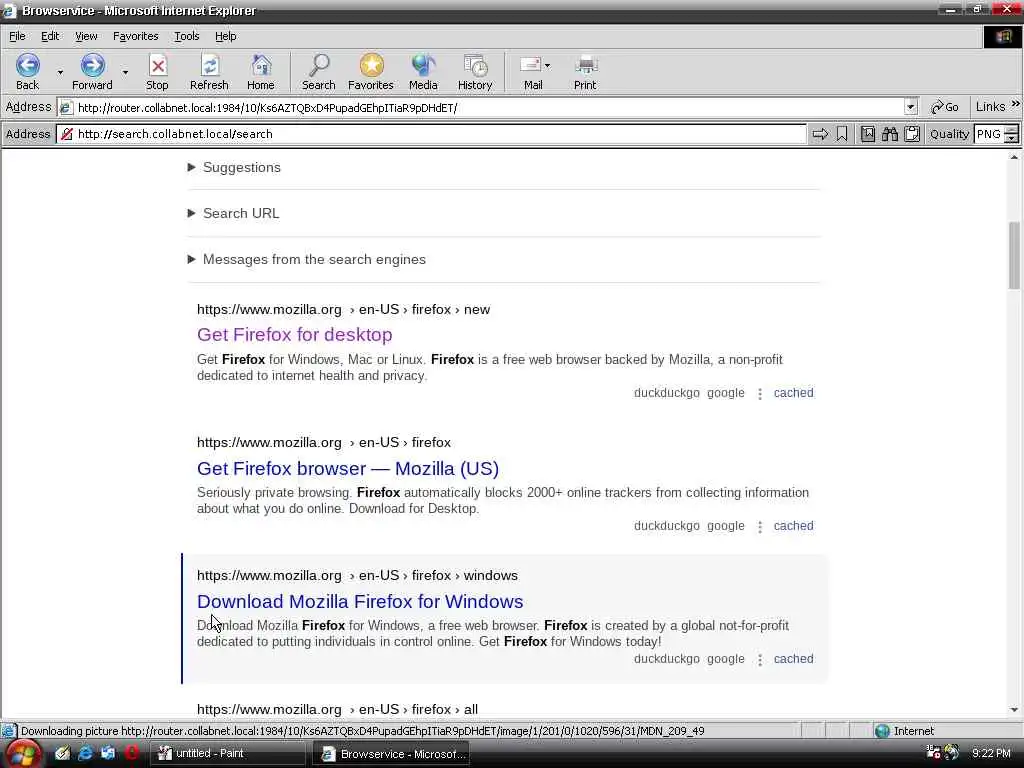
Task: Open the Favorites menu
Action: [135, 36]
